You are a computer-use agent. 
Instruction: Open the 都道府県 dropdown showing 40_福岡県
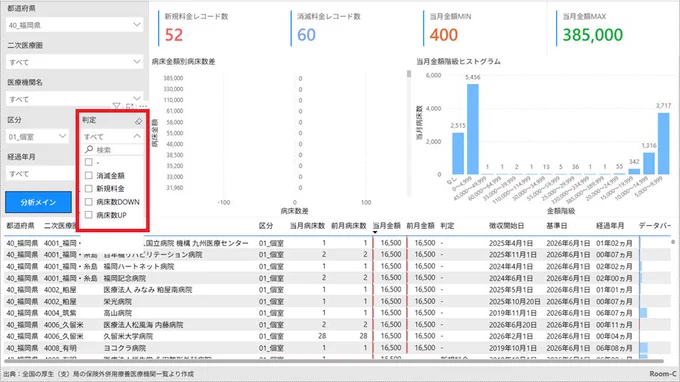coord(75,25)
